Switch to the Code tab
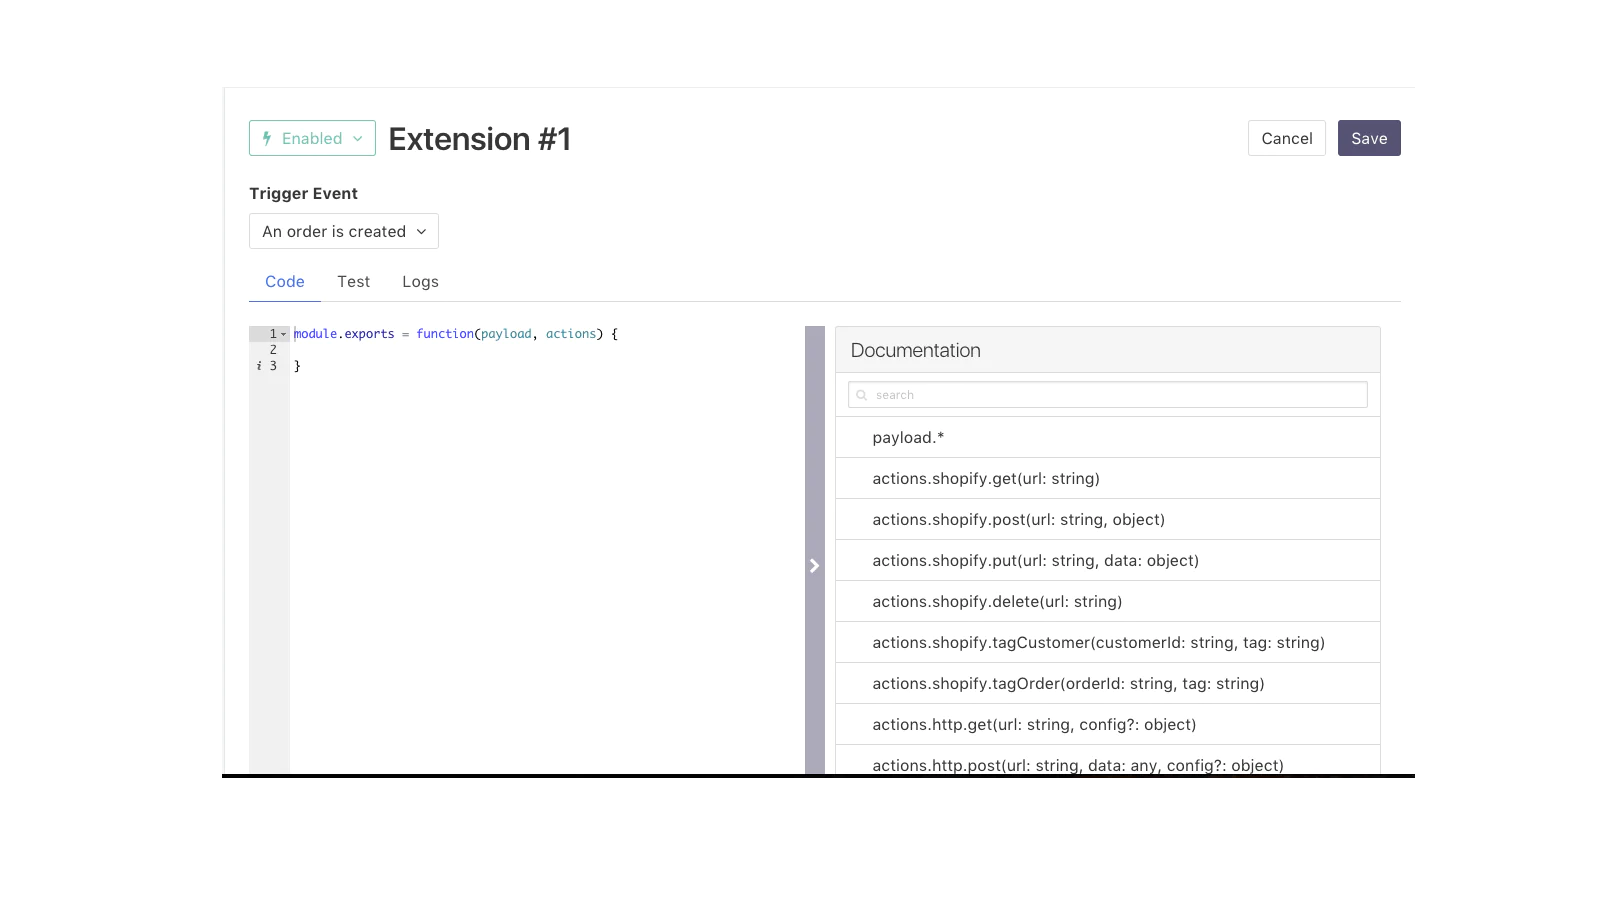The height and width of the screenshot is (900, 1600). [x=285, y=282]
